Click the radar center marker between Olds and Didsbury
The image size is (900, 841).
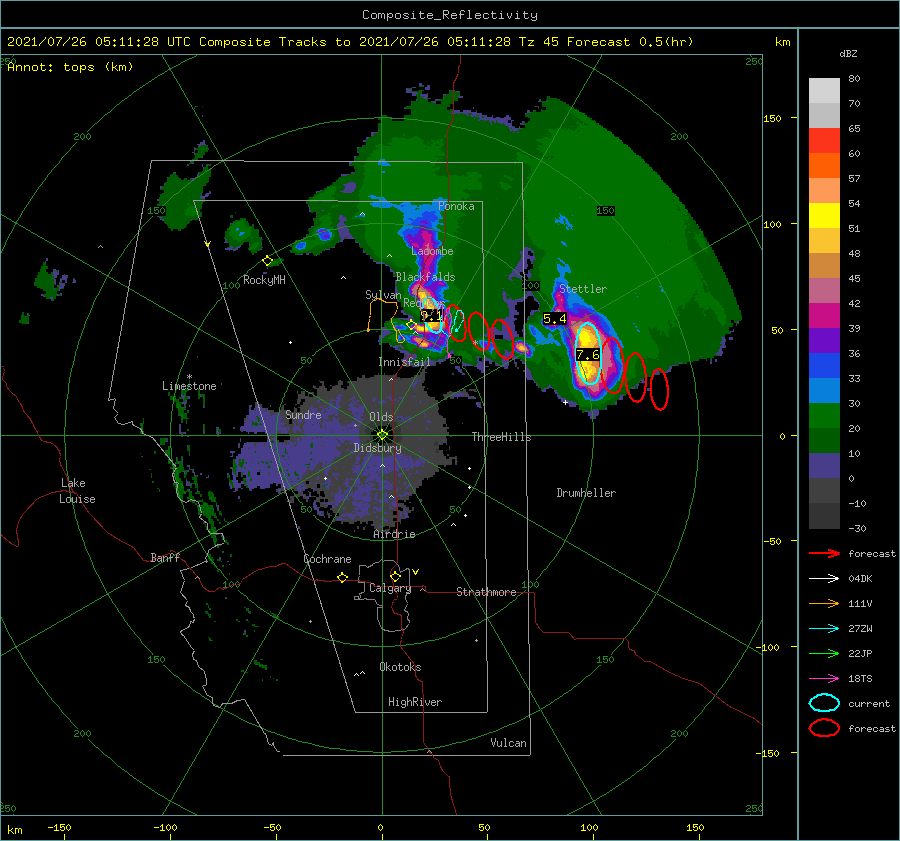click(x=382, y=435)
